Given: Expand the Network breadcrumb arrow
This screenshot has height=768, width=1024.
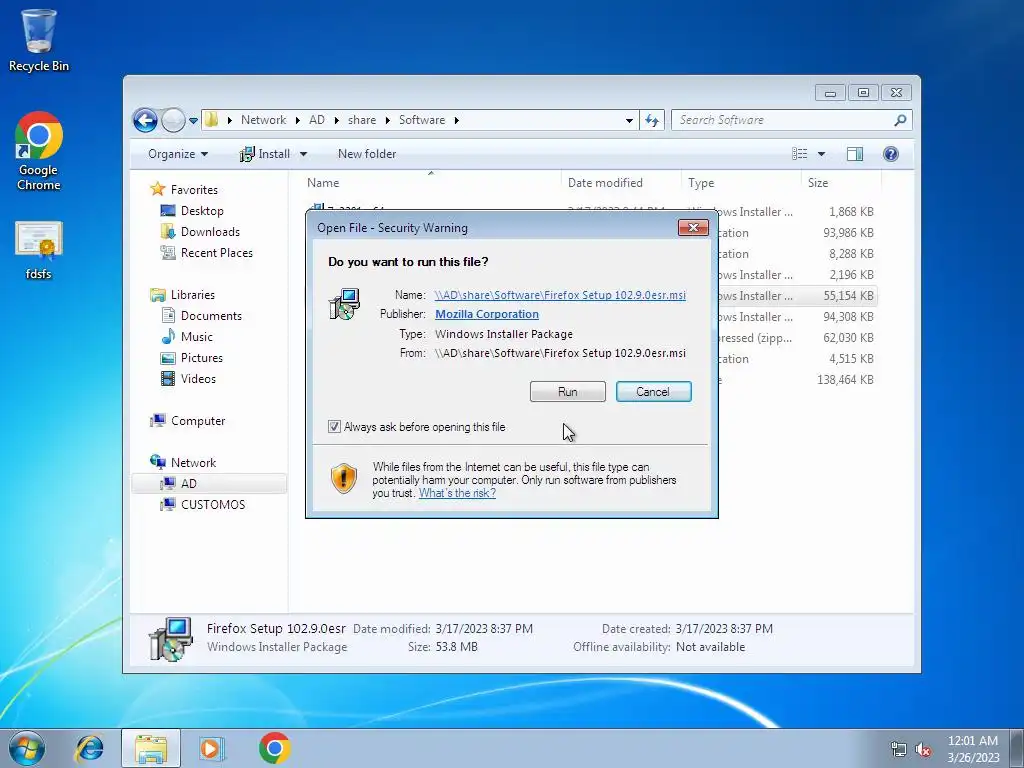Looking at the screenshot, I should coord(298,120).
